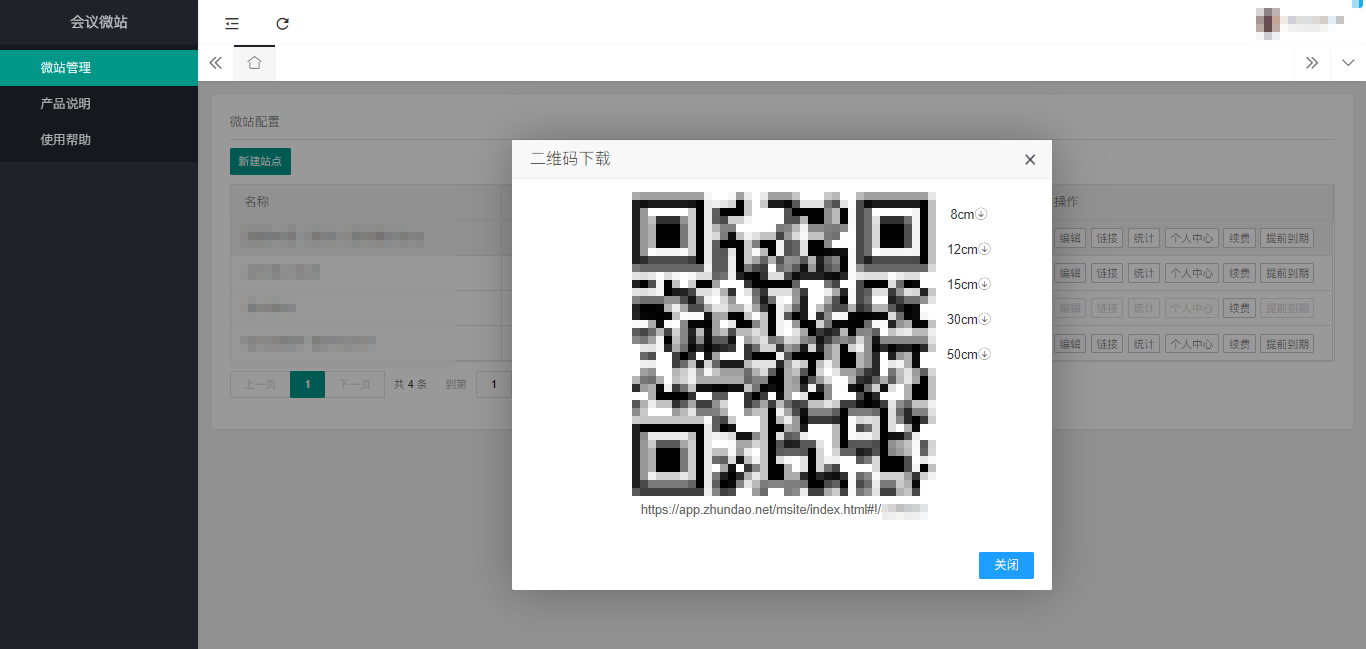Expand the tab options chevron dropdown
This screenshot has width=1366, height=649.
click(1348, 63)
